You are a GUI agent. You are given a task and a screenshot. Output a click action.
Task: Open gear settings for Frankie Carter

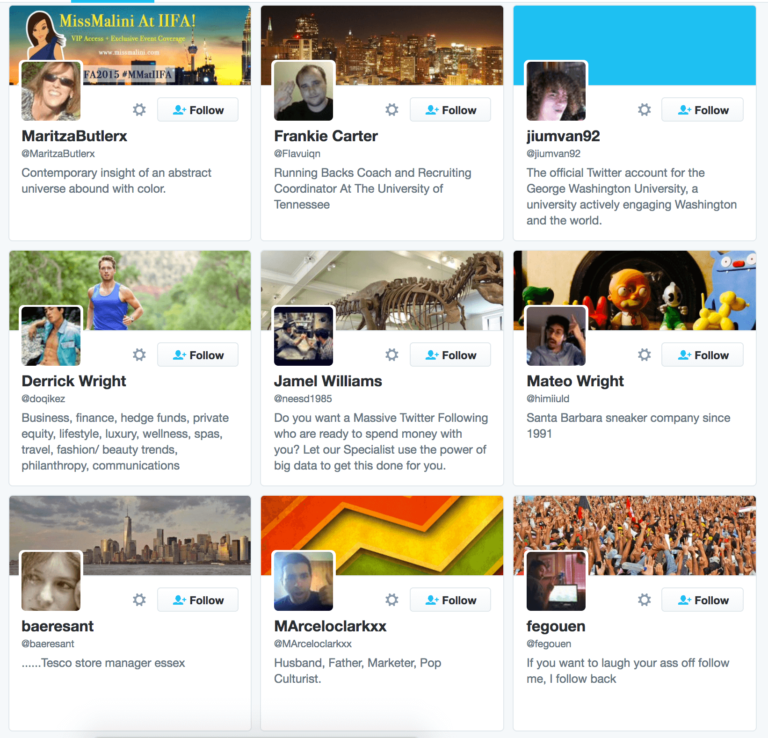coord(391,110)
